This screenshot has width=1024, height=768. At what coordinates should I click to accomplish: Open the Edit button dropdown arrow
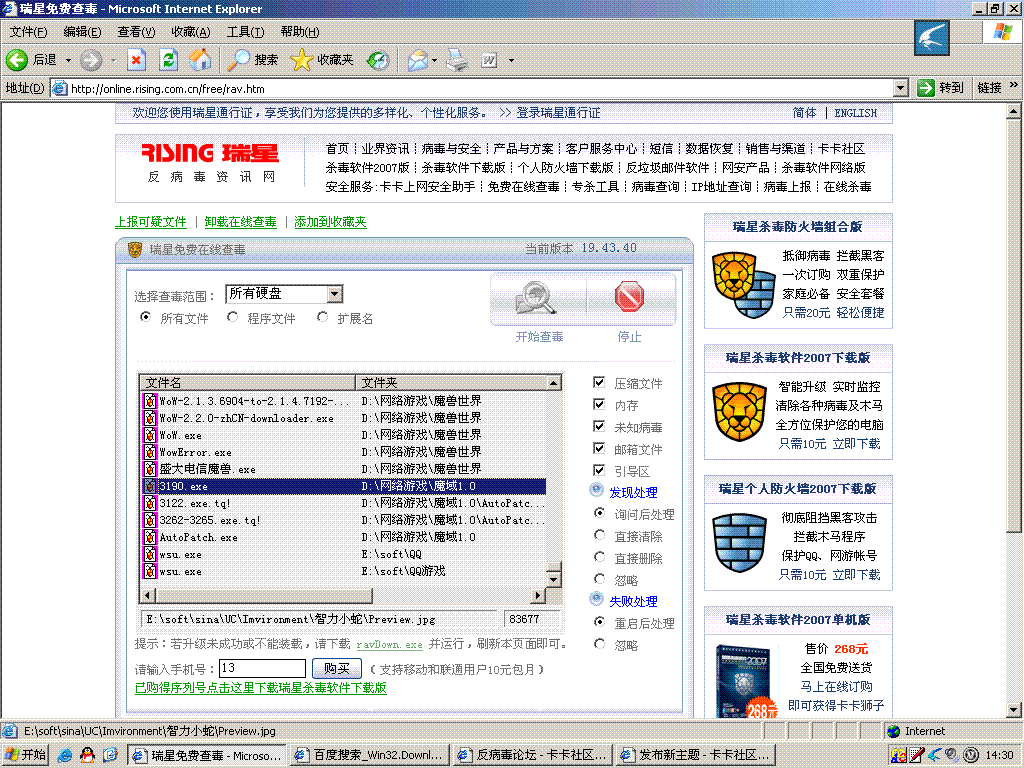pos(511,60)
